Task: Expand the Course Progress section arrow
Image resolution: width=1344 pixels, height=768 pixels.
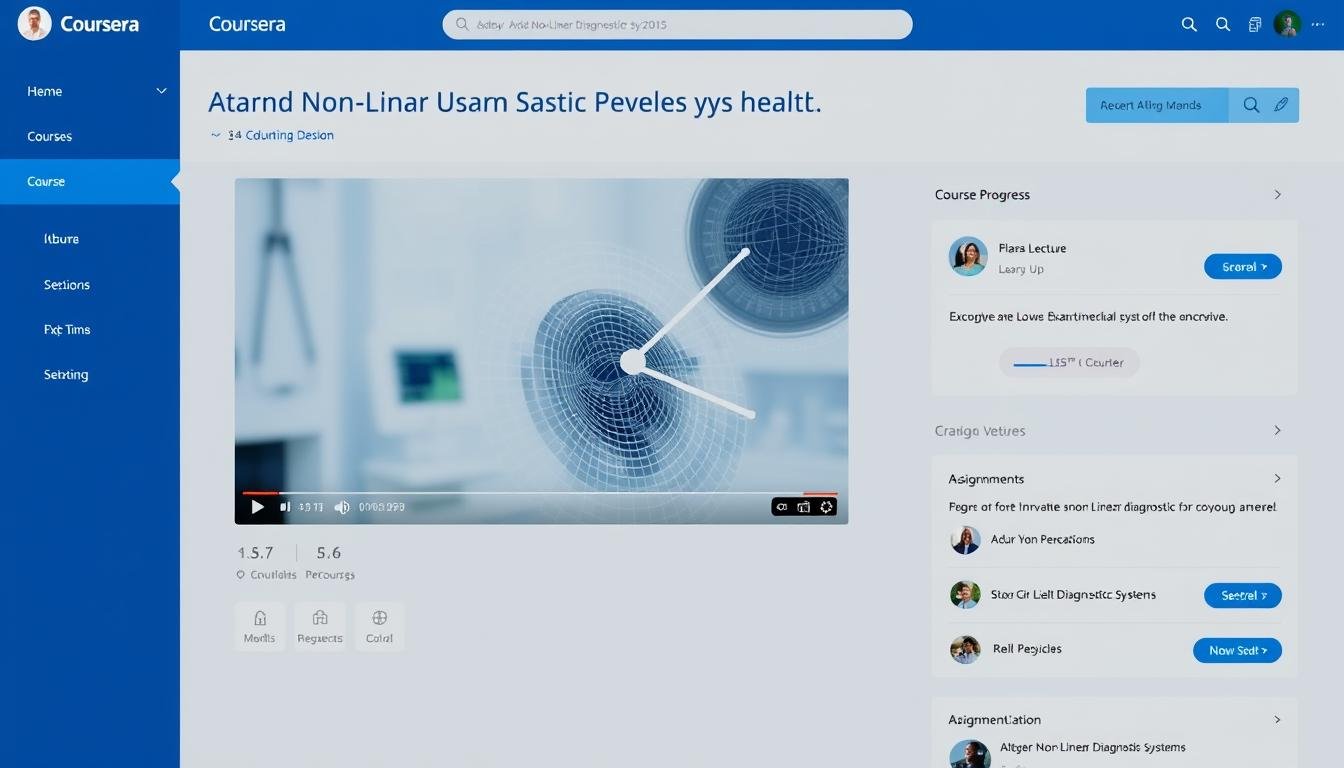Action: tap(1277, 195)
